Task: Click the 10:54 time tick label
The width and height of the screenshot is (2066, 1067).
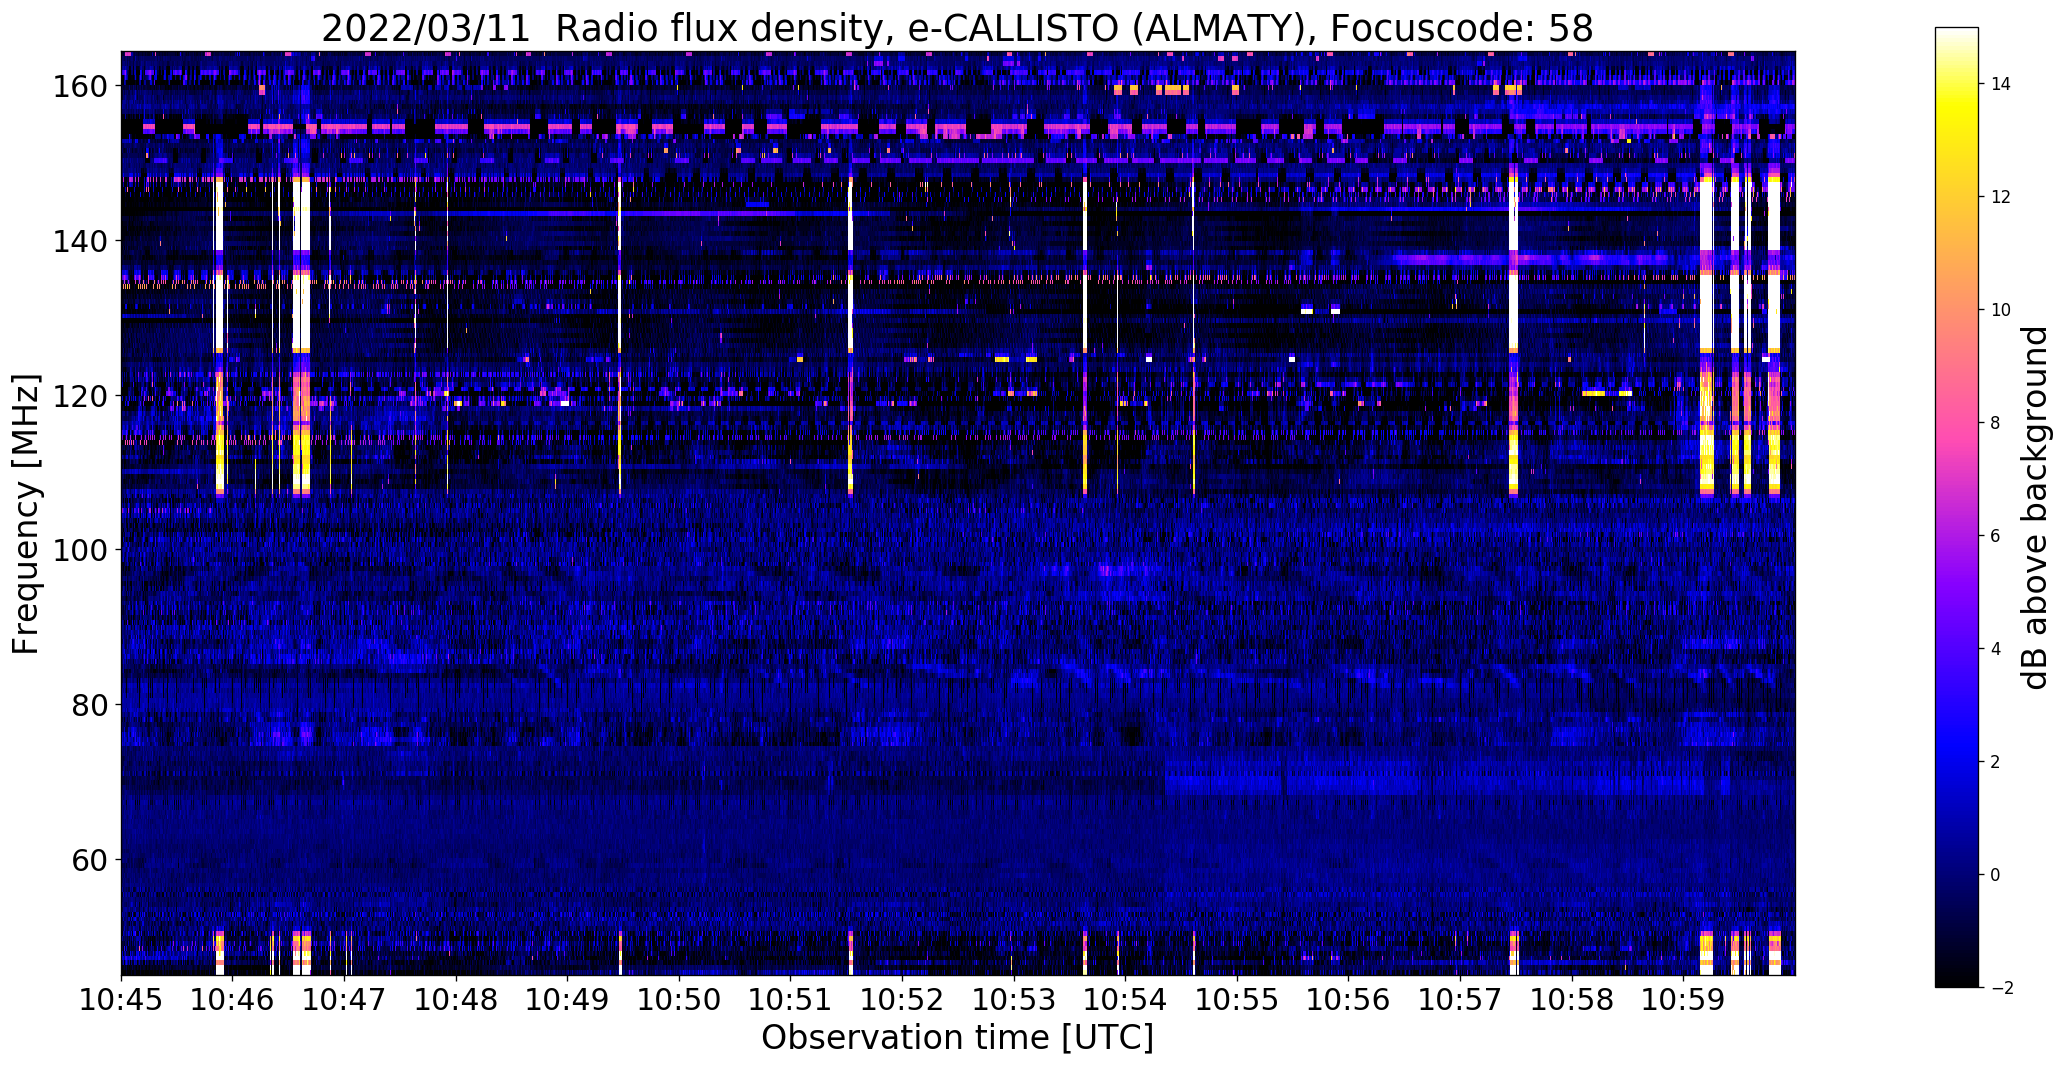Action: click(x=1125, y=1000)
